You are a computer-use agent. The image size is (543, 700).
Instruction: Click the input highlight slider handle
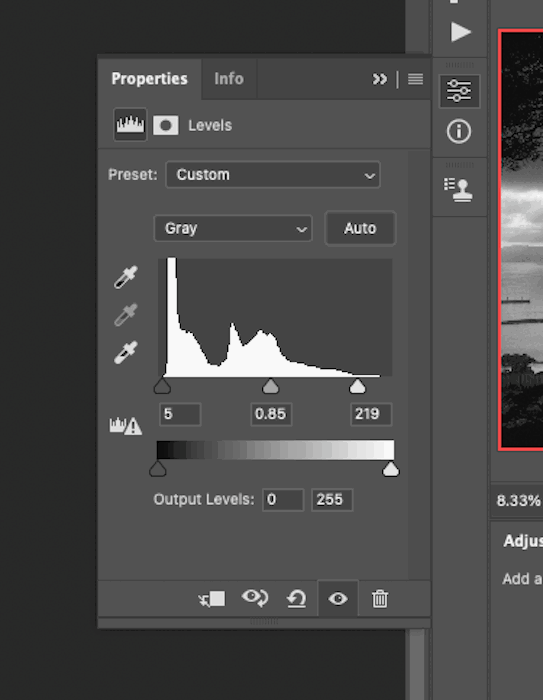click(357, 386)
